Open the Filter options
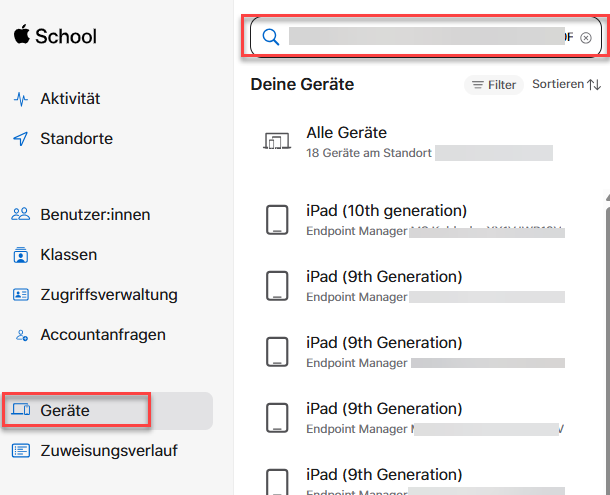Image resolution: width=610 pixels, height=495 pixels. click(x=494, y=85)
